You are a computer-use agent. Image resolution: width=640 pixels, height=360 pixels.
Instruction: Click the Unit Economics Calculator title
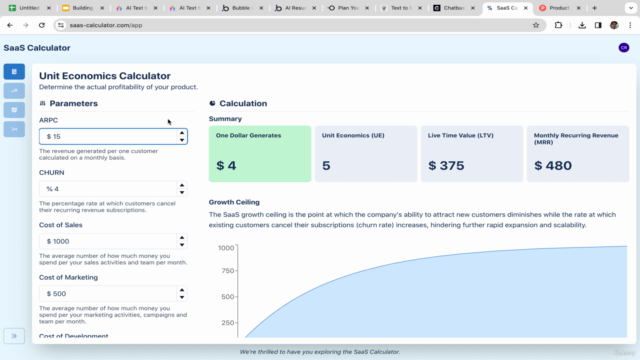pyautogui.click(x=105, y=76)
